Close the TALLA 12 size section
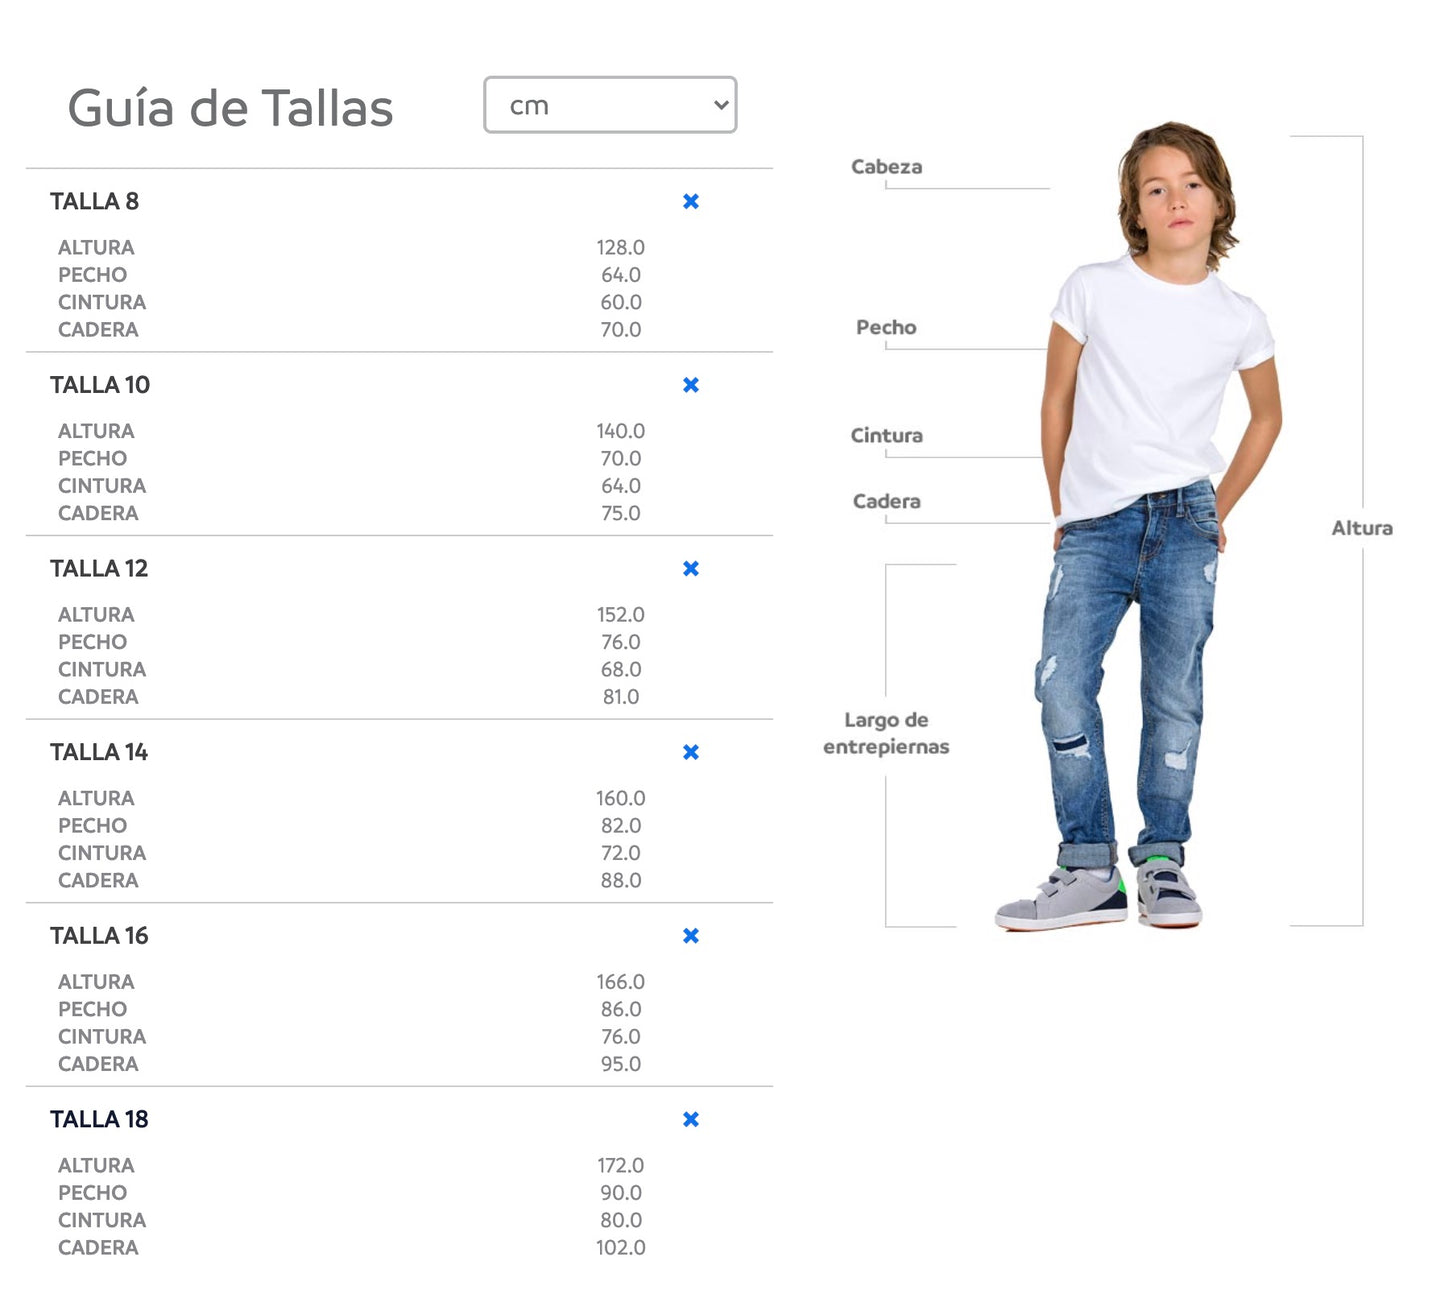This screenshot has height=1290, width=1440. click(690, 569)
